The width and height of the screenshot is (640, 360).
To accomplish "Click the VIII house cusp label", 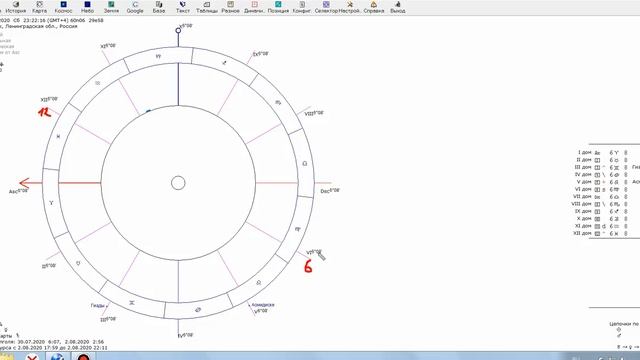I will click(314, 113).
